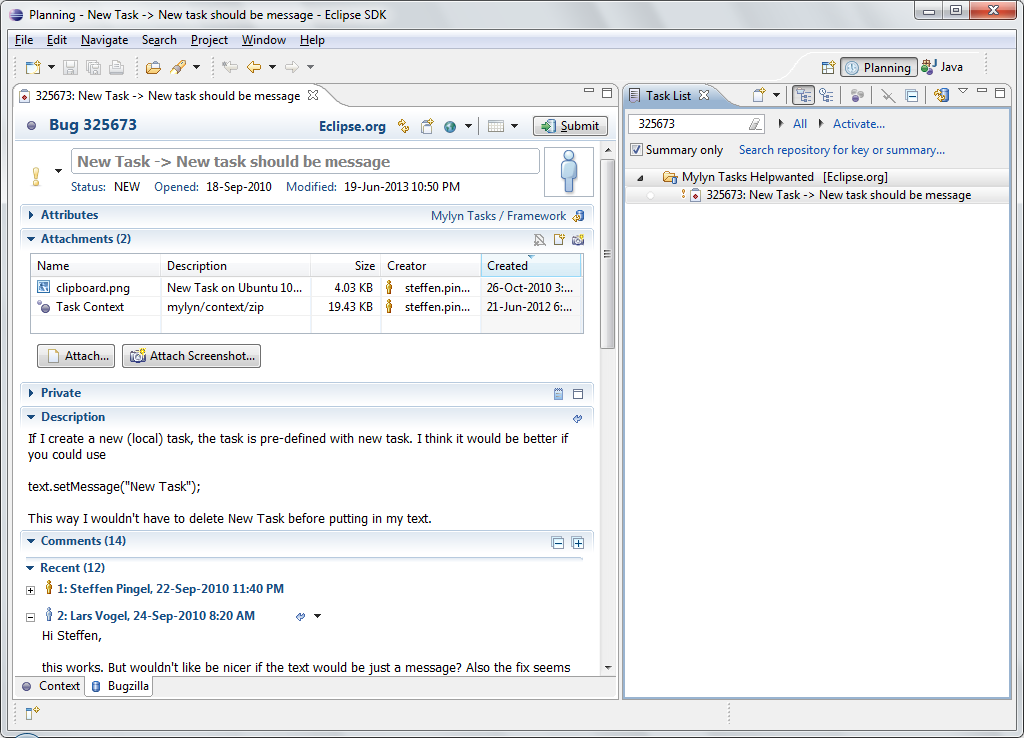Toggle Scheduled presentation in Task List
Image resolution: width=1024 pixels, height=738 pixels.
(x=827, y=95)
